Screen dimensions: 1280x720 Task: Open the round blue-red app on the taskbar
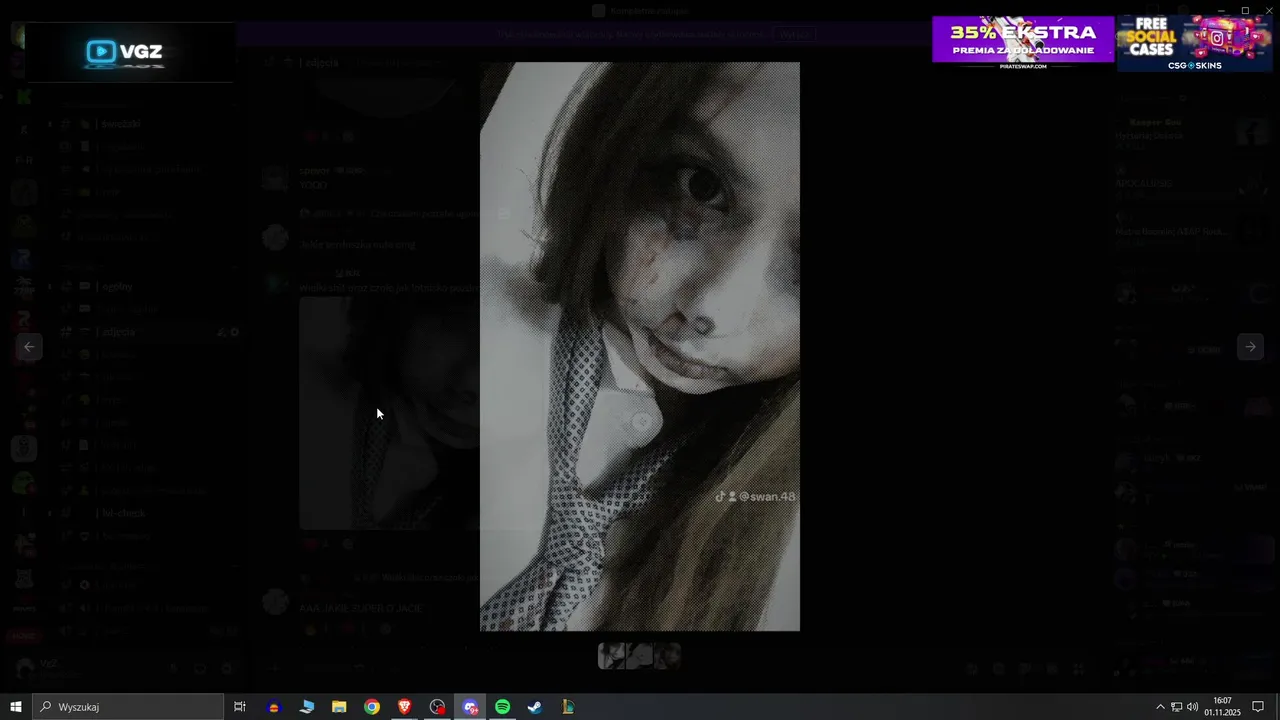pyautogui.click(x=274, y=707)
